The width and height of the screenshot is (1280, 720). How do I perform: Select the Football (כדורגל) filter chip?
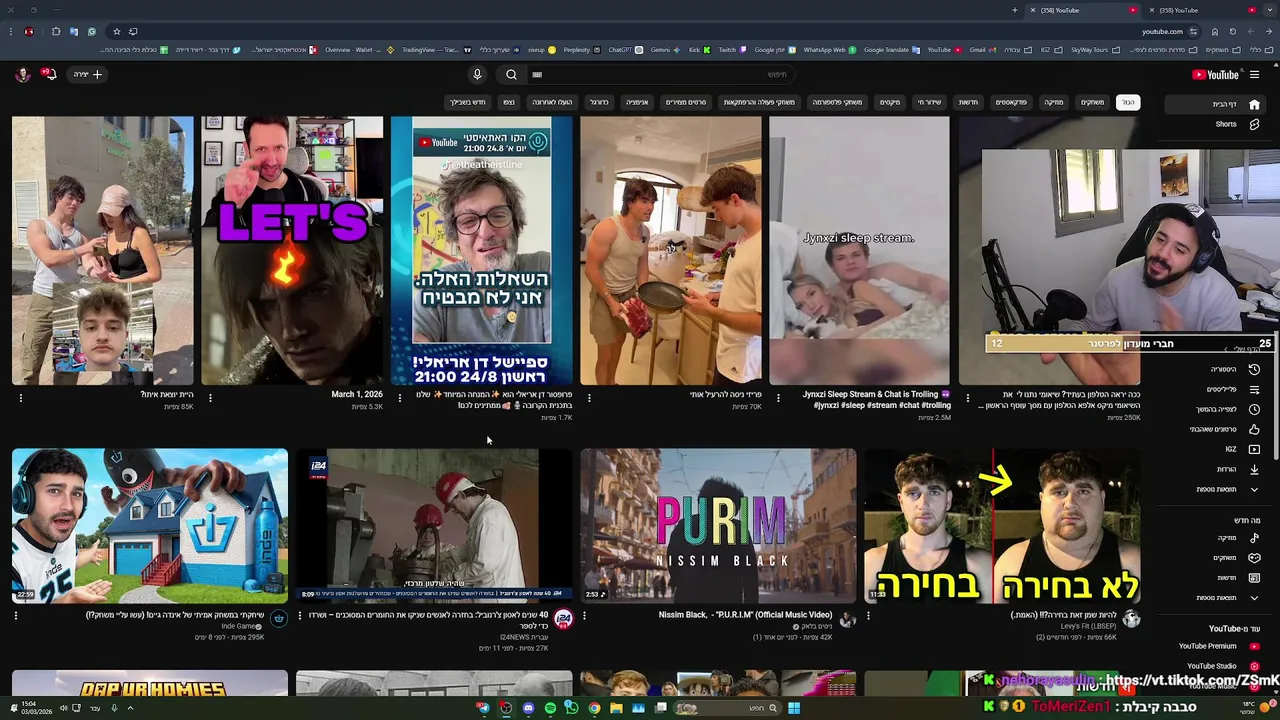(x=599, y=102)
